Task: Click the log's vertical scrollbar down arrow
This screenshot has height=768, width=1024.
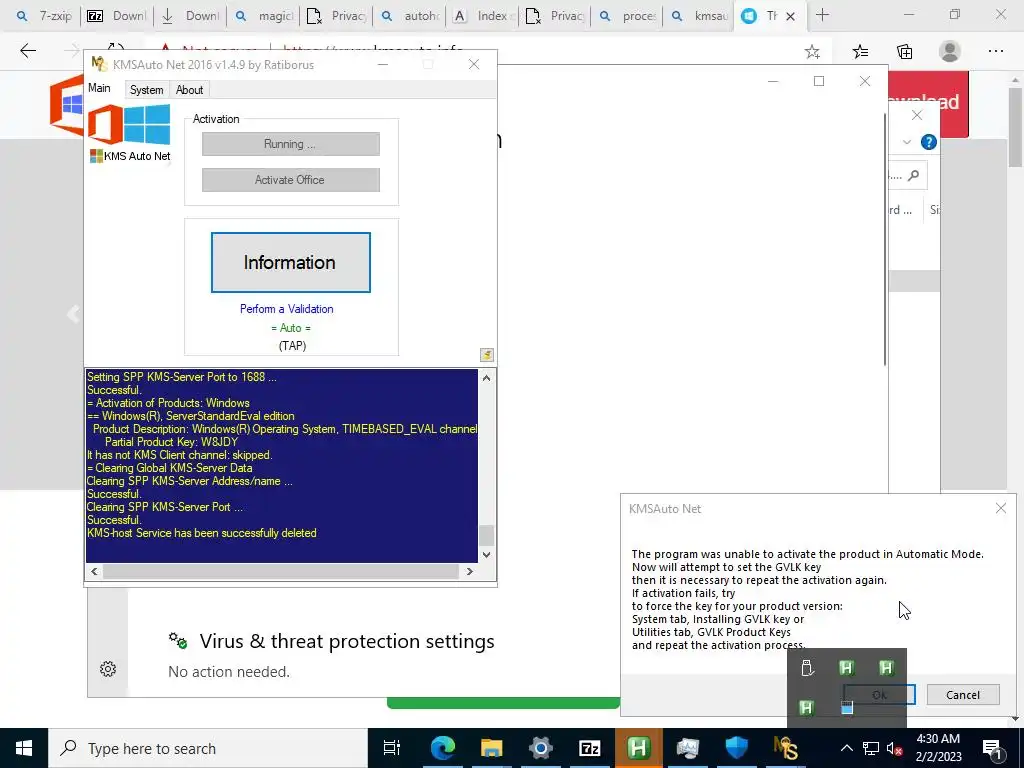Action: (487, 554)
